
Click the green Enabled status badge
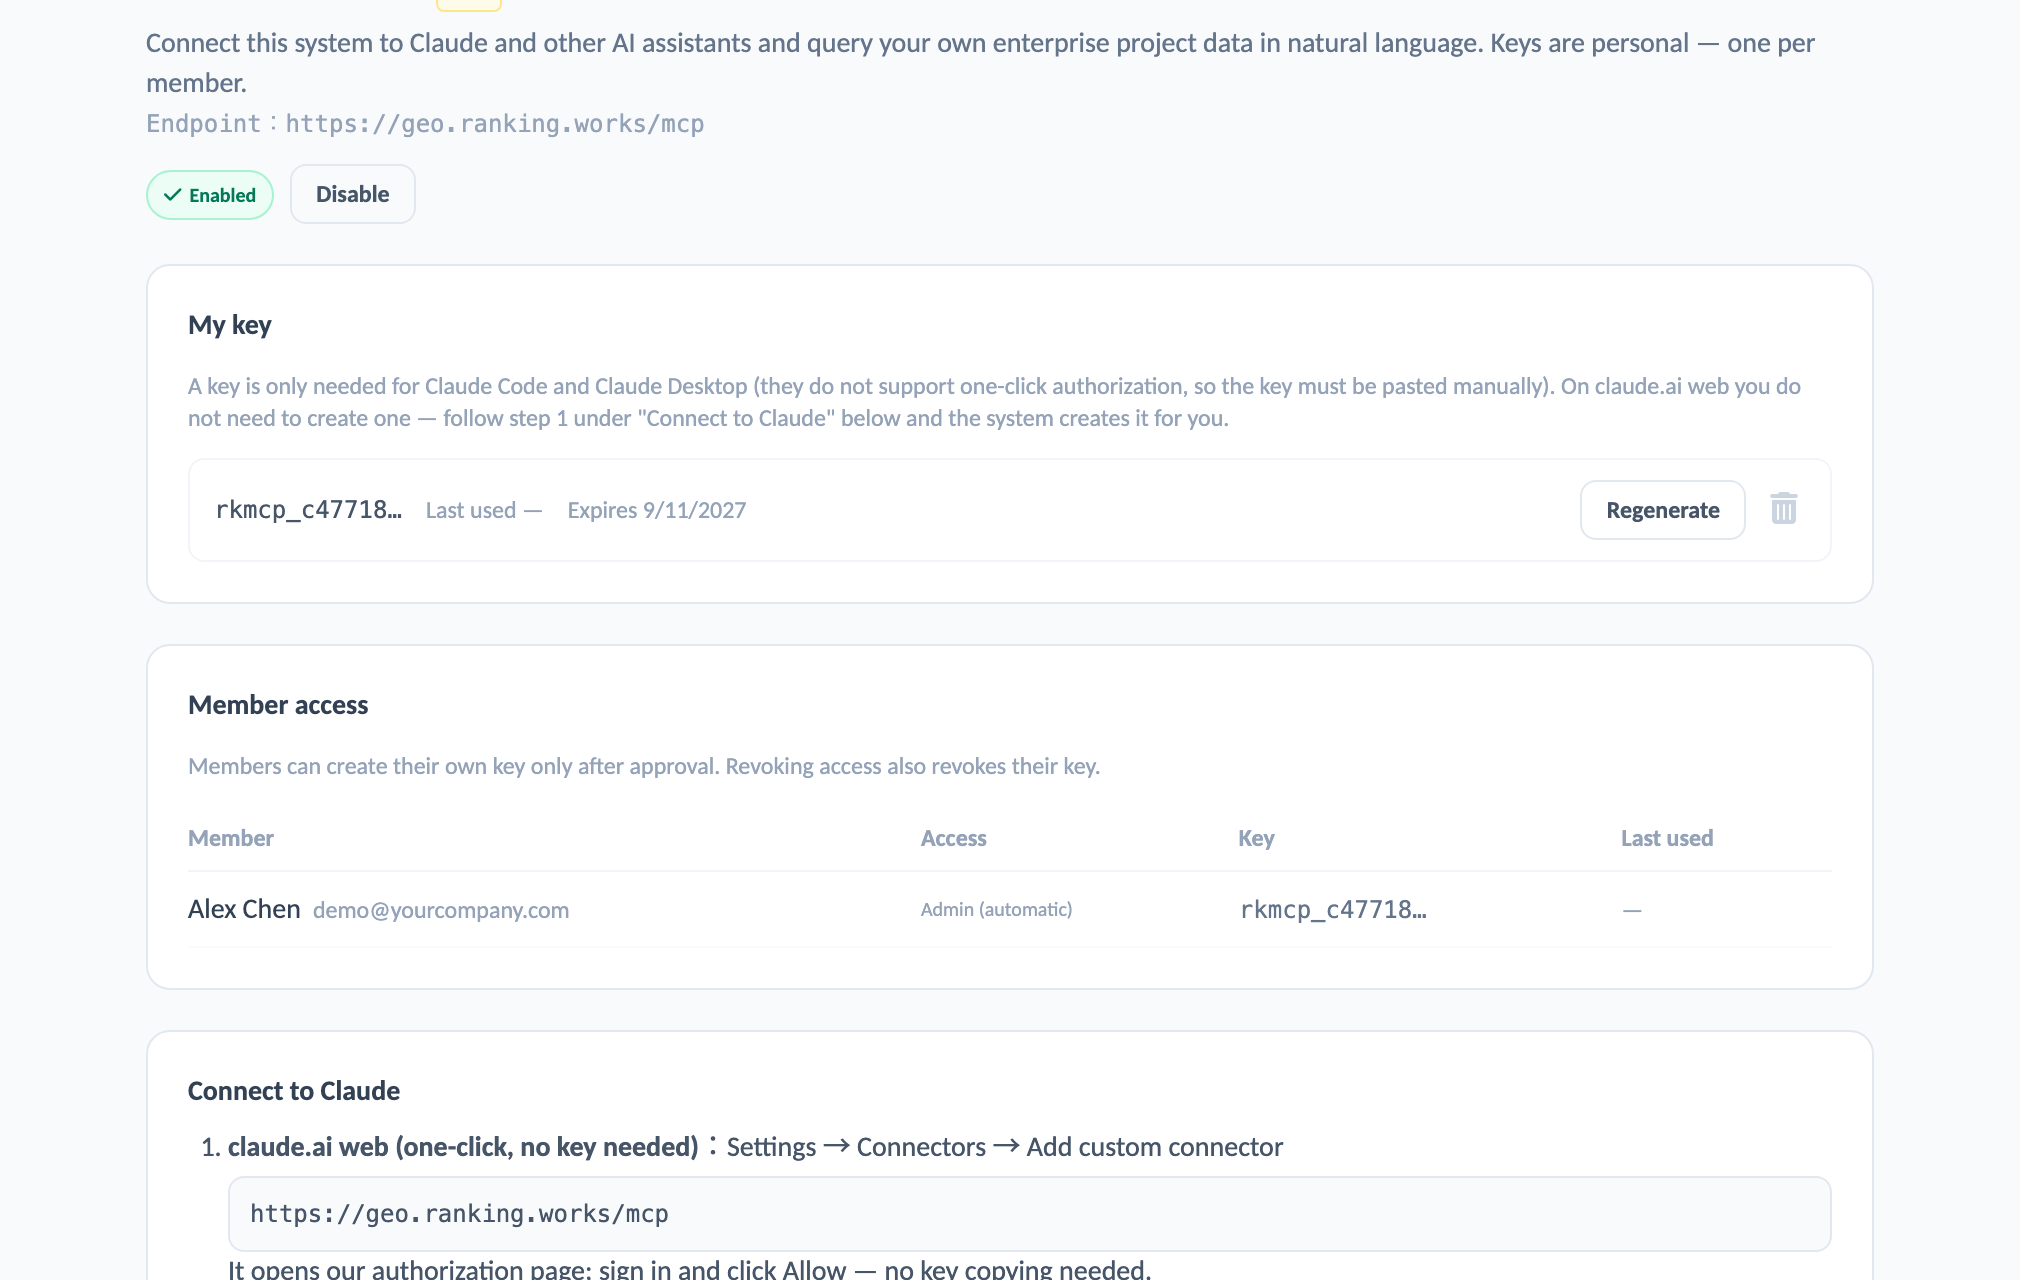point(210,195)
